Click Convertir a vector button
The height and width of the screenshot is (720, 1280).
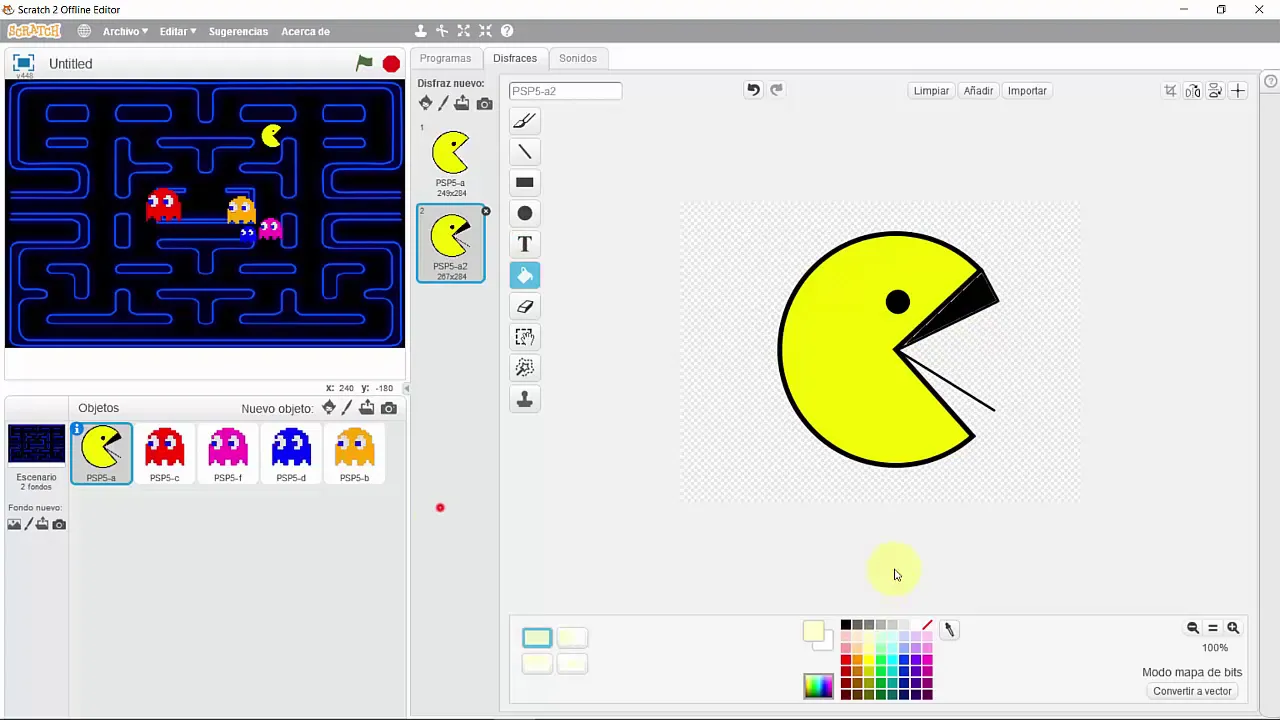coord(1192,691)
